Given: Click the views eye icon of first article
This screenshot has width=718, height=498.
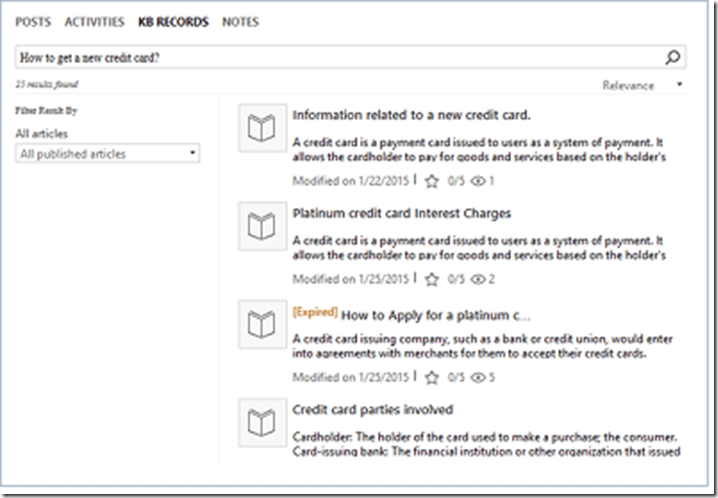Looking at the screenshot, I should tap(478, 182).
